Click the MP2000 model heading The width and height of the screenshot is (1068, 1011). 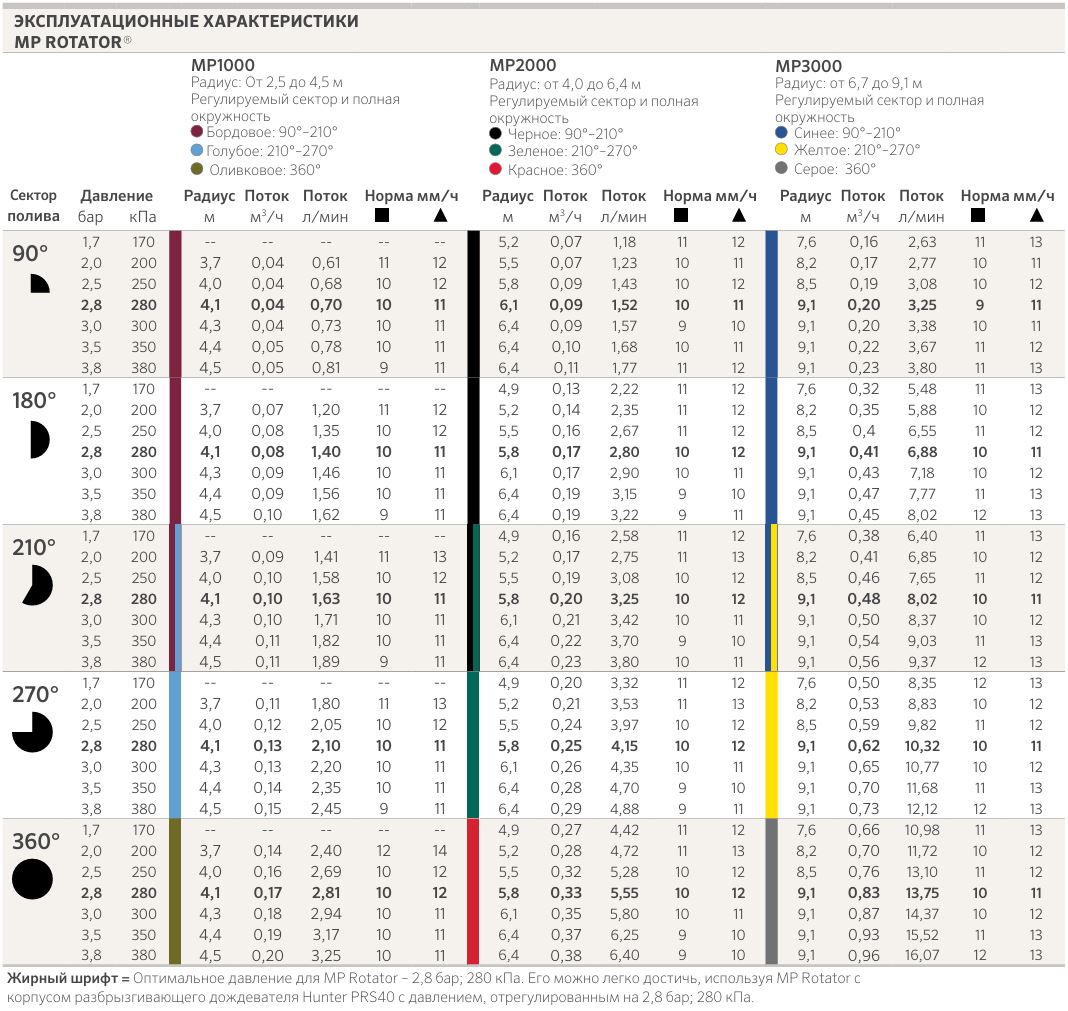pyautogui.click(x=521, y=66)
